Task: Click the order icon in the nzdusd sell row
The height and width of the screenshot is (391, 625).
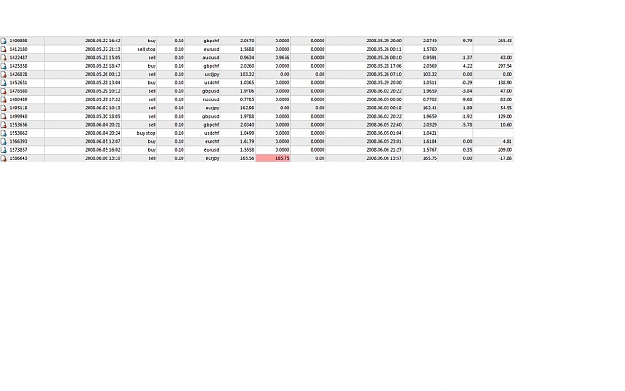Action: [4, 100]
